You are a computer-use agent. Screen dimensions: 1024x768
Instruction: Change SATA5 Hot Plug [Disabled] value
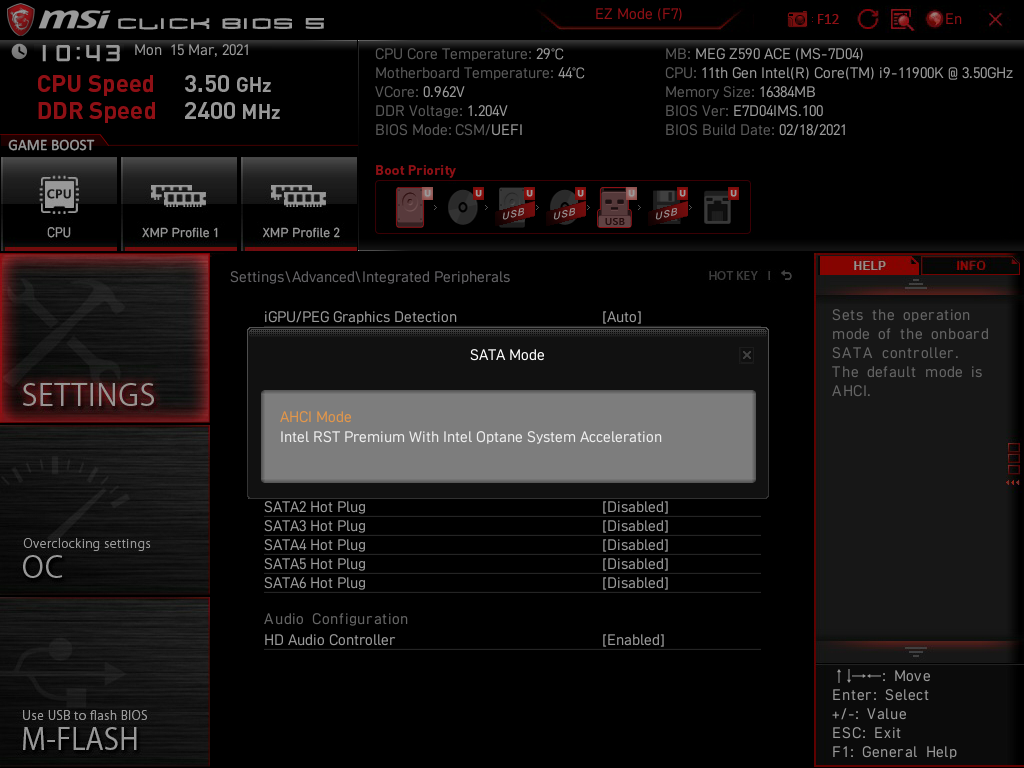coord(635,564)
